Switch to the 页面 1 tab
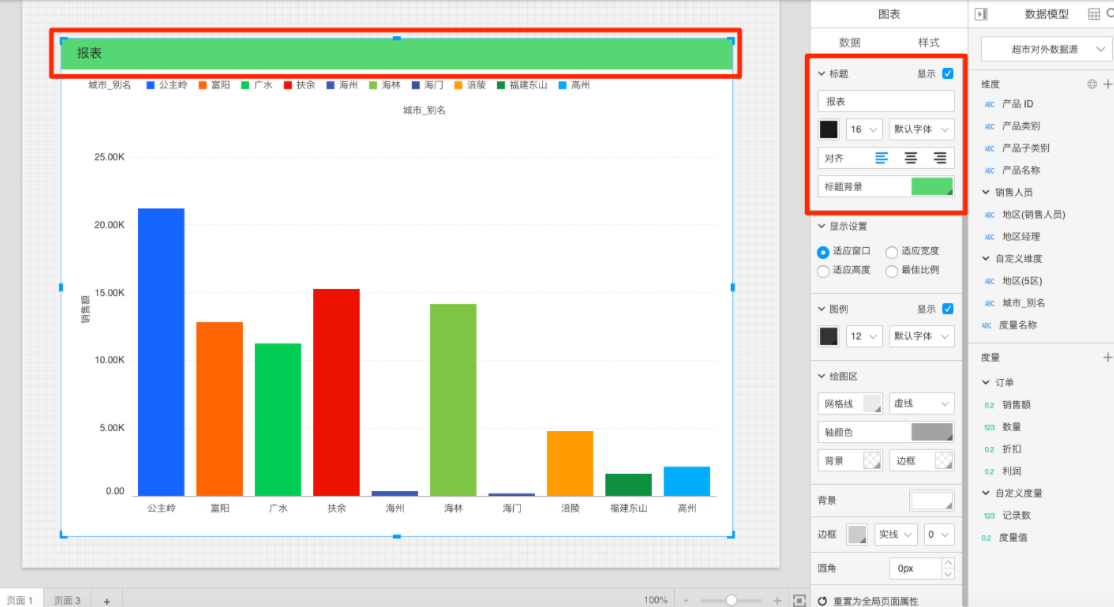 20,601
